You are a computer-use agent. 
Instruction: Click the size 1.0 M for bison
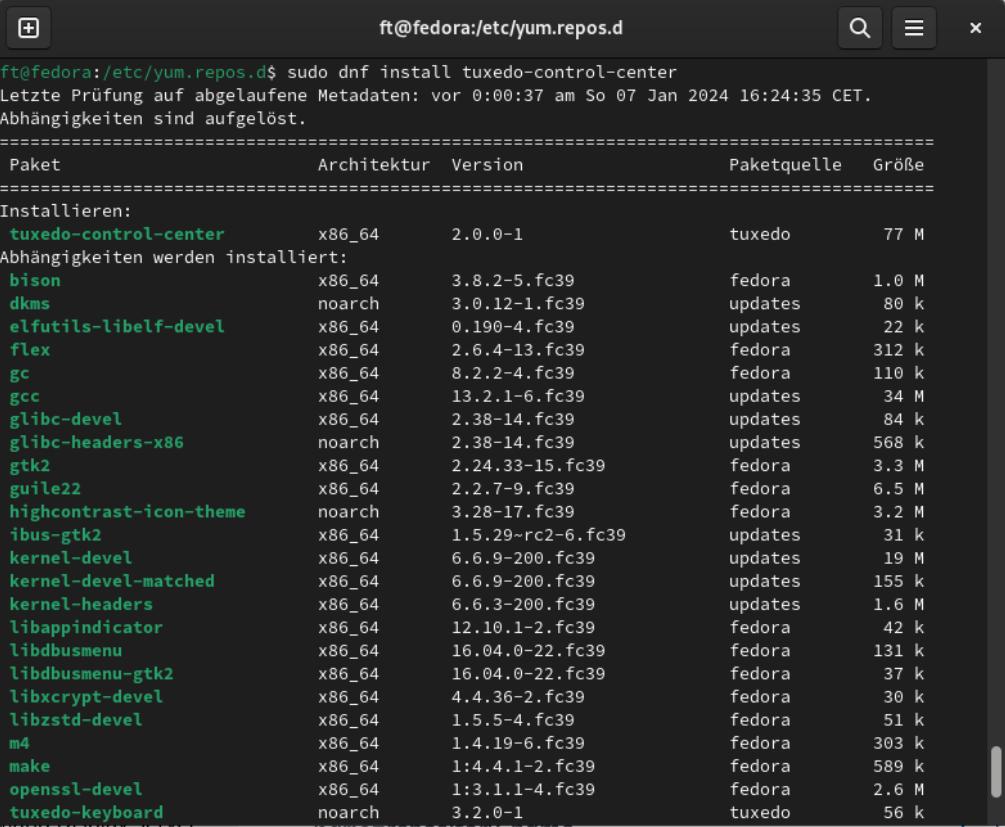coord(899,280)
